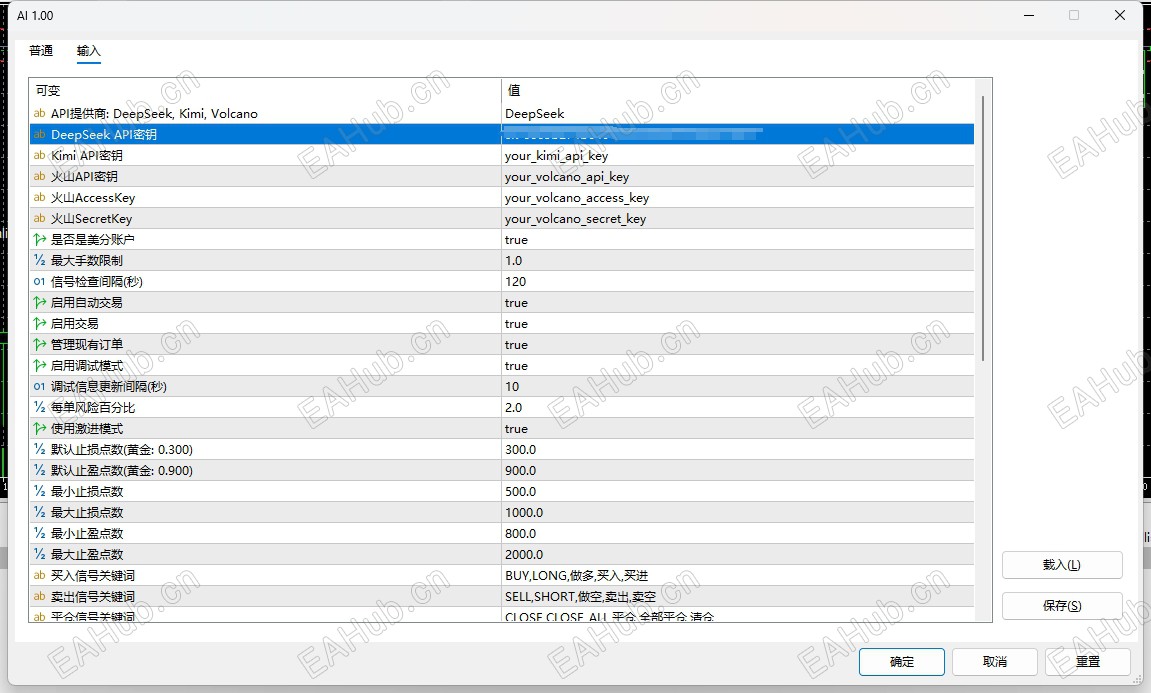Click the integer icon beside 信号检查间隔(秒)
Image resolution: width=1151 pixels, height=693 pixels.
(40, 281)
